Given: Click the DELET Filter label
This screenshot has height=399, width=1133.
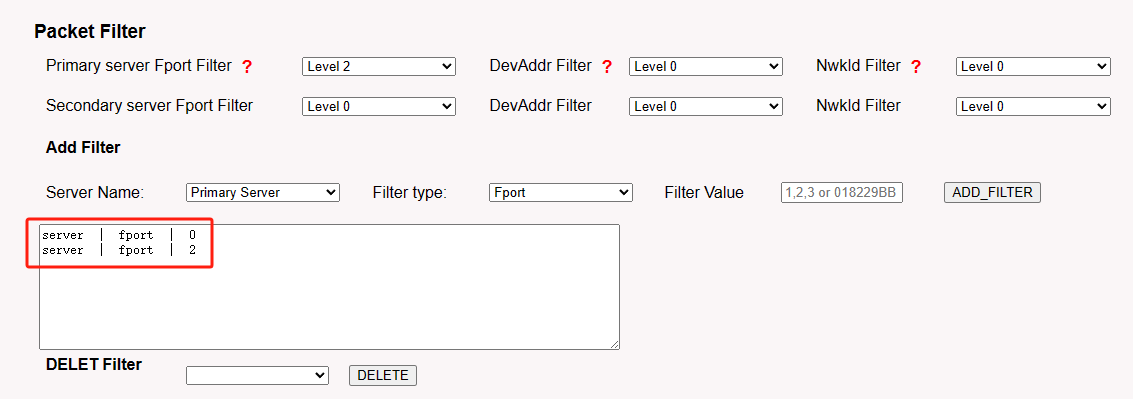Looking at the screenshot, I should pos(94,364).
